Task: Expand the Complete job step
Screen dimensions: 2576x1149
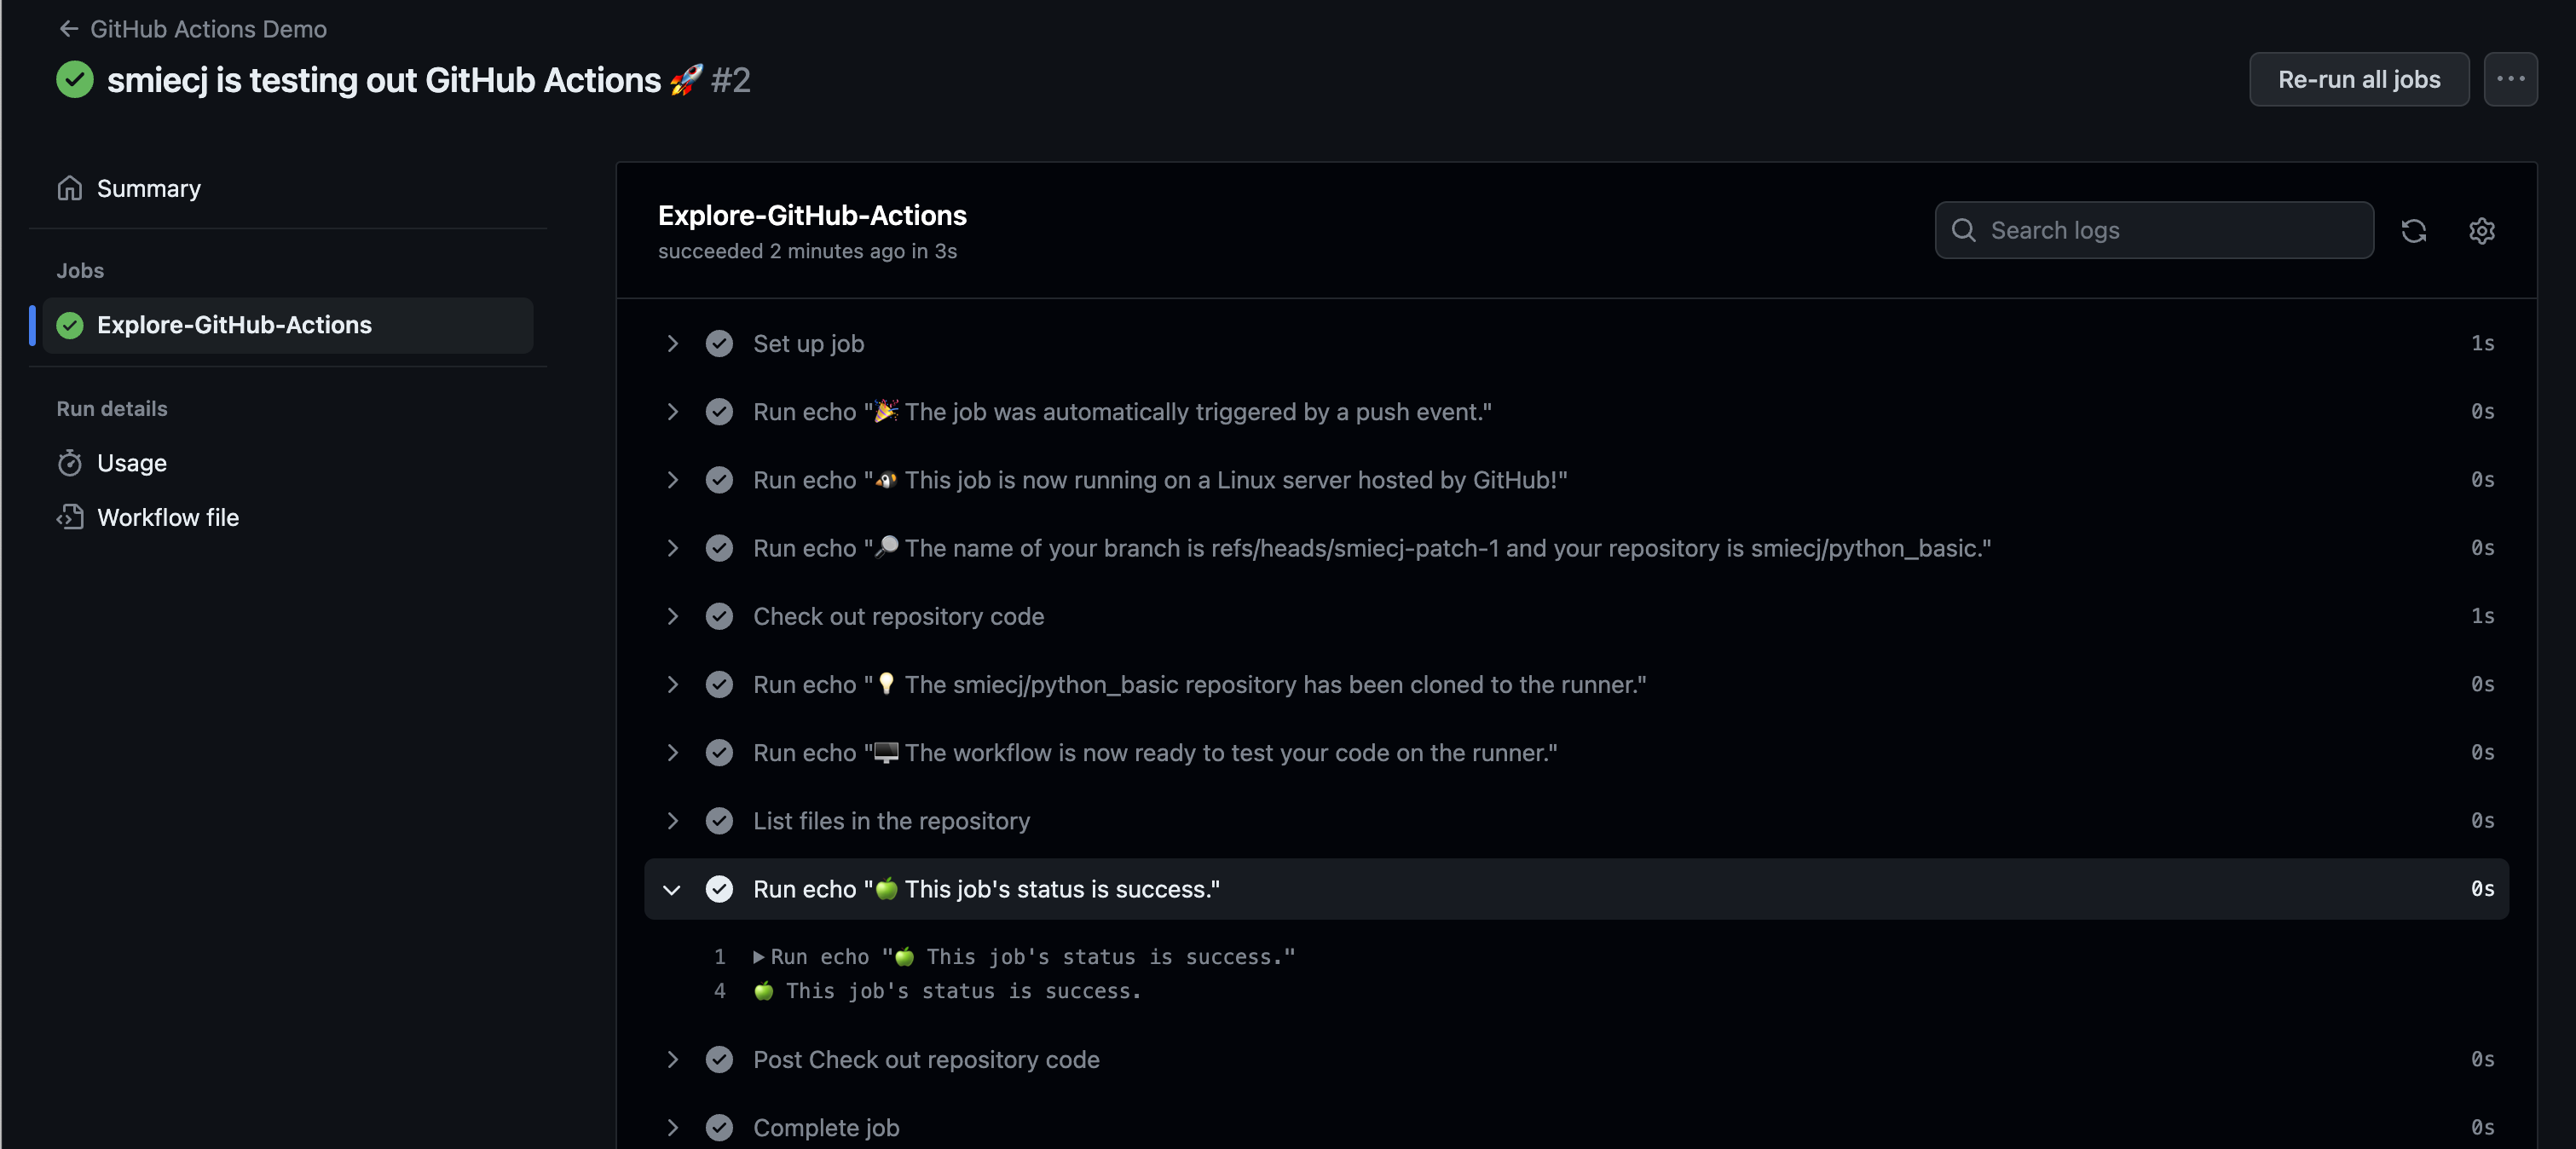Action: click(672, 1127)
